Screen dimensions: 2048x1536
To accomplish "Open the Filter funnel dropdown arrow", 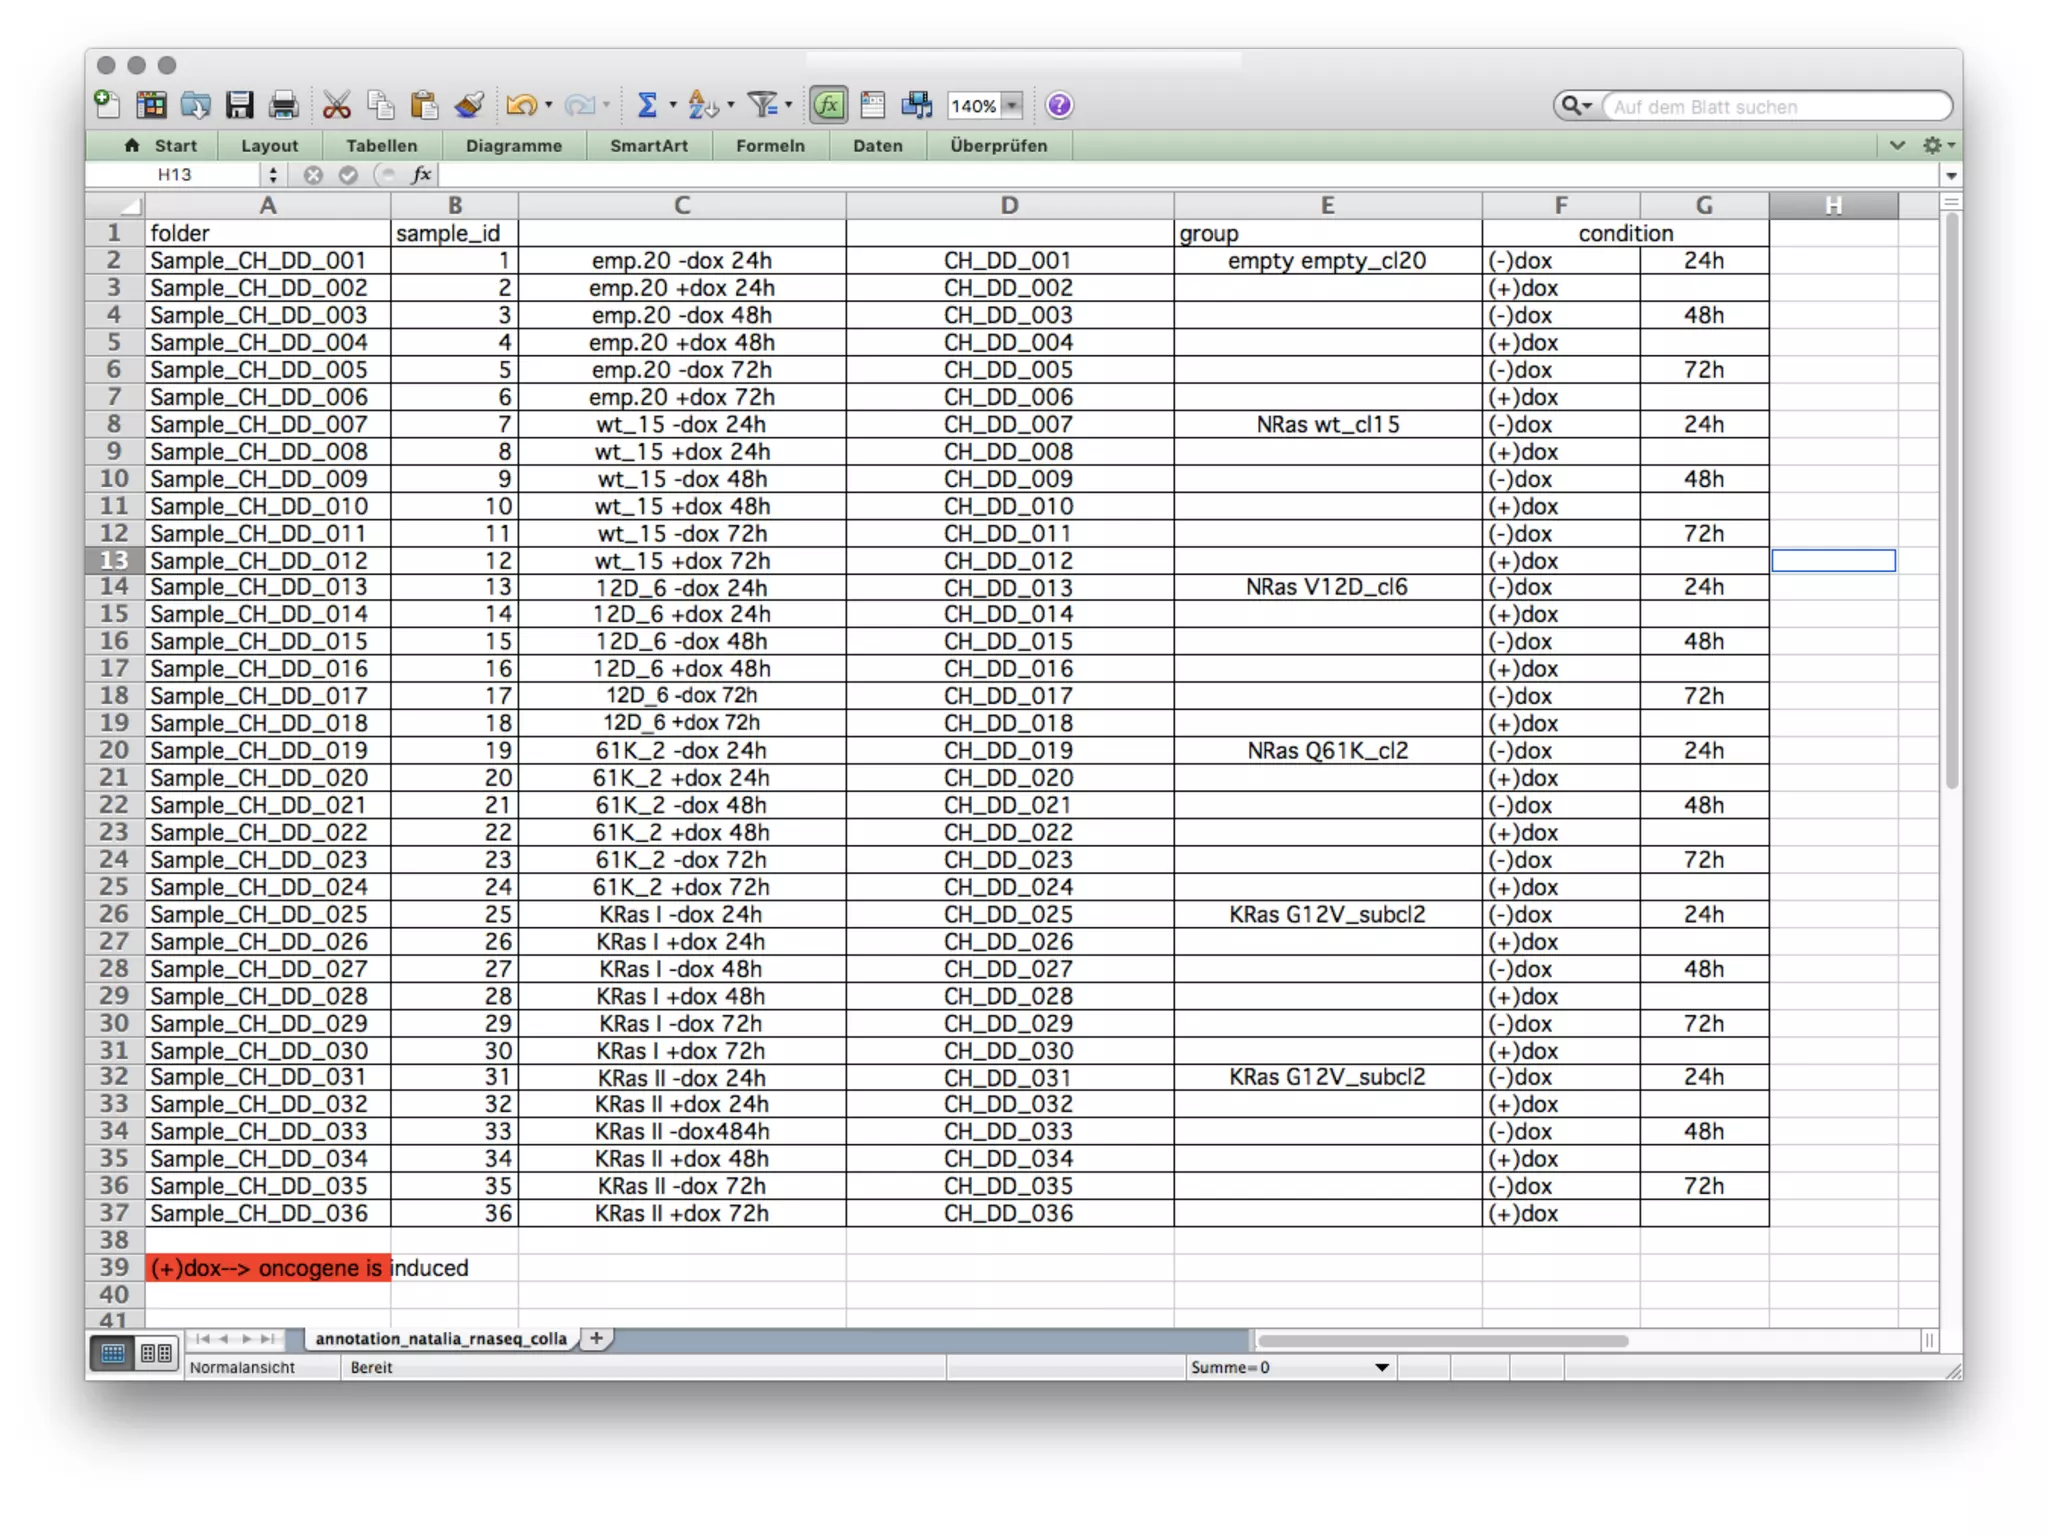I will coord(789,105).
